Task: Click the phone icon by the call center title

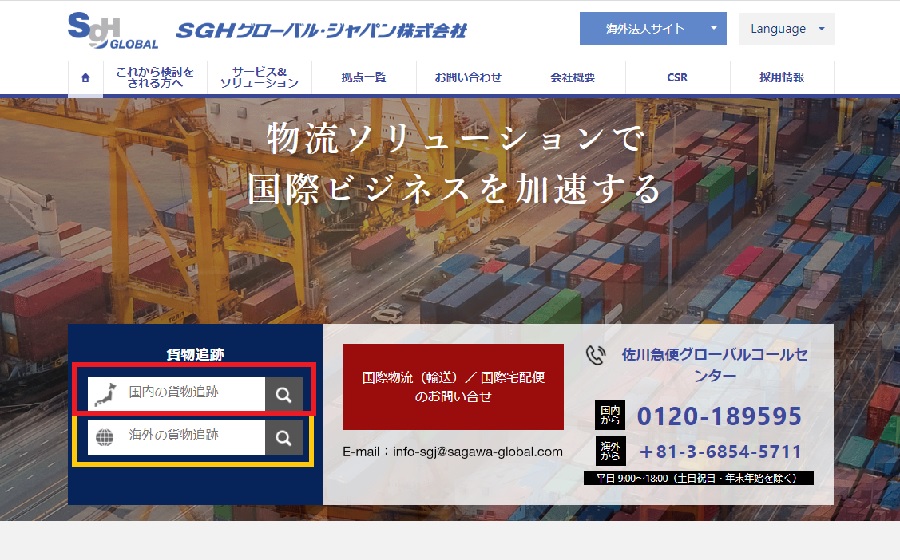Action: [x=596, y=355]
